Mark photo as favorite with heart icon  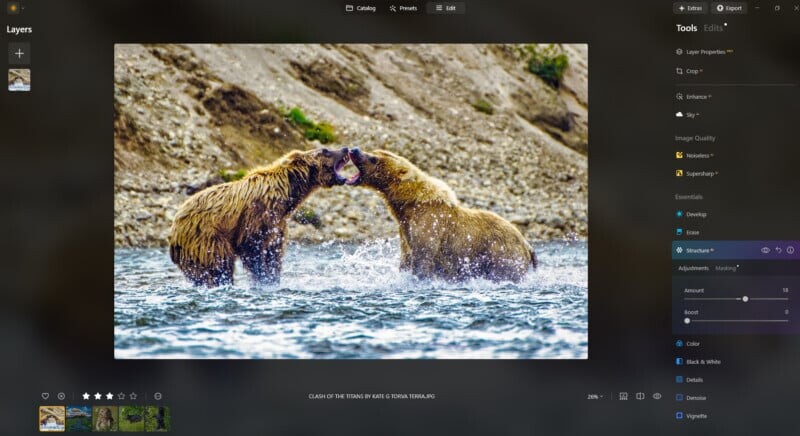[x=45, y=396]
